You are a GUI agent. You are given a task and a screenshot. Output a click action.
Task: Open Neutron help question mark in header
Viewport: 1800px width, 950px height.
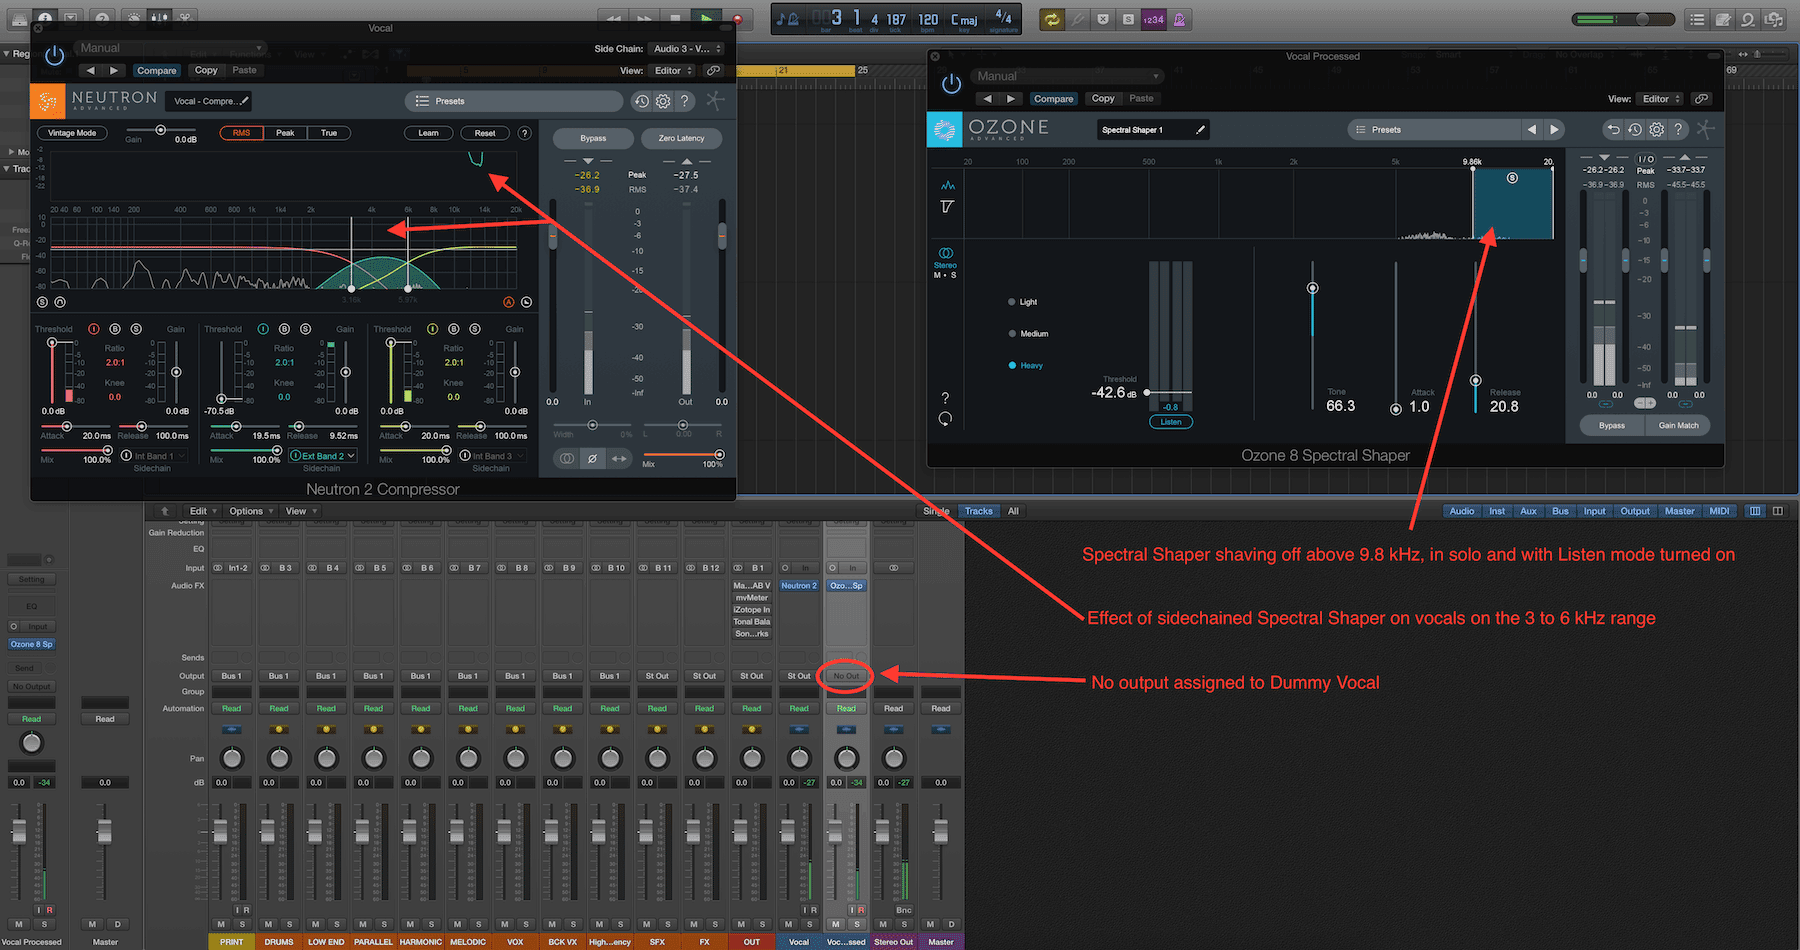[x=684, y=101]
